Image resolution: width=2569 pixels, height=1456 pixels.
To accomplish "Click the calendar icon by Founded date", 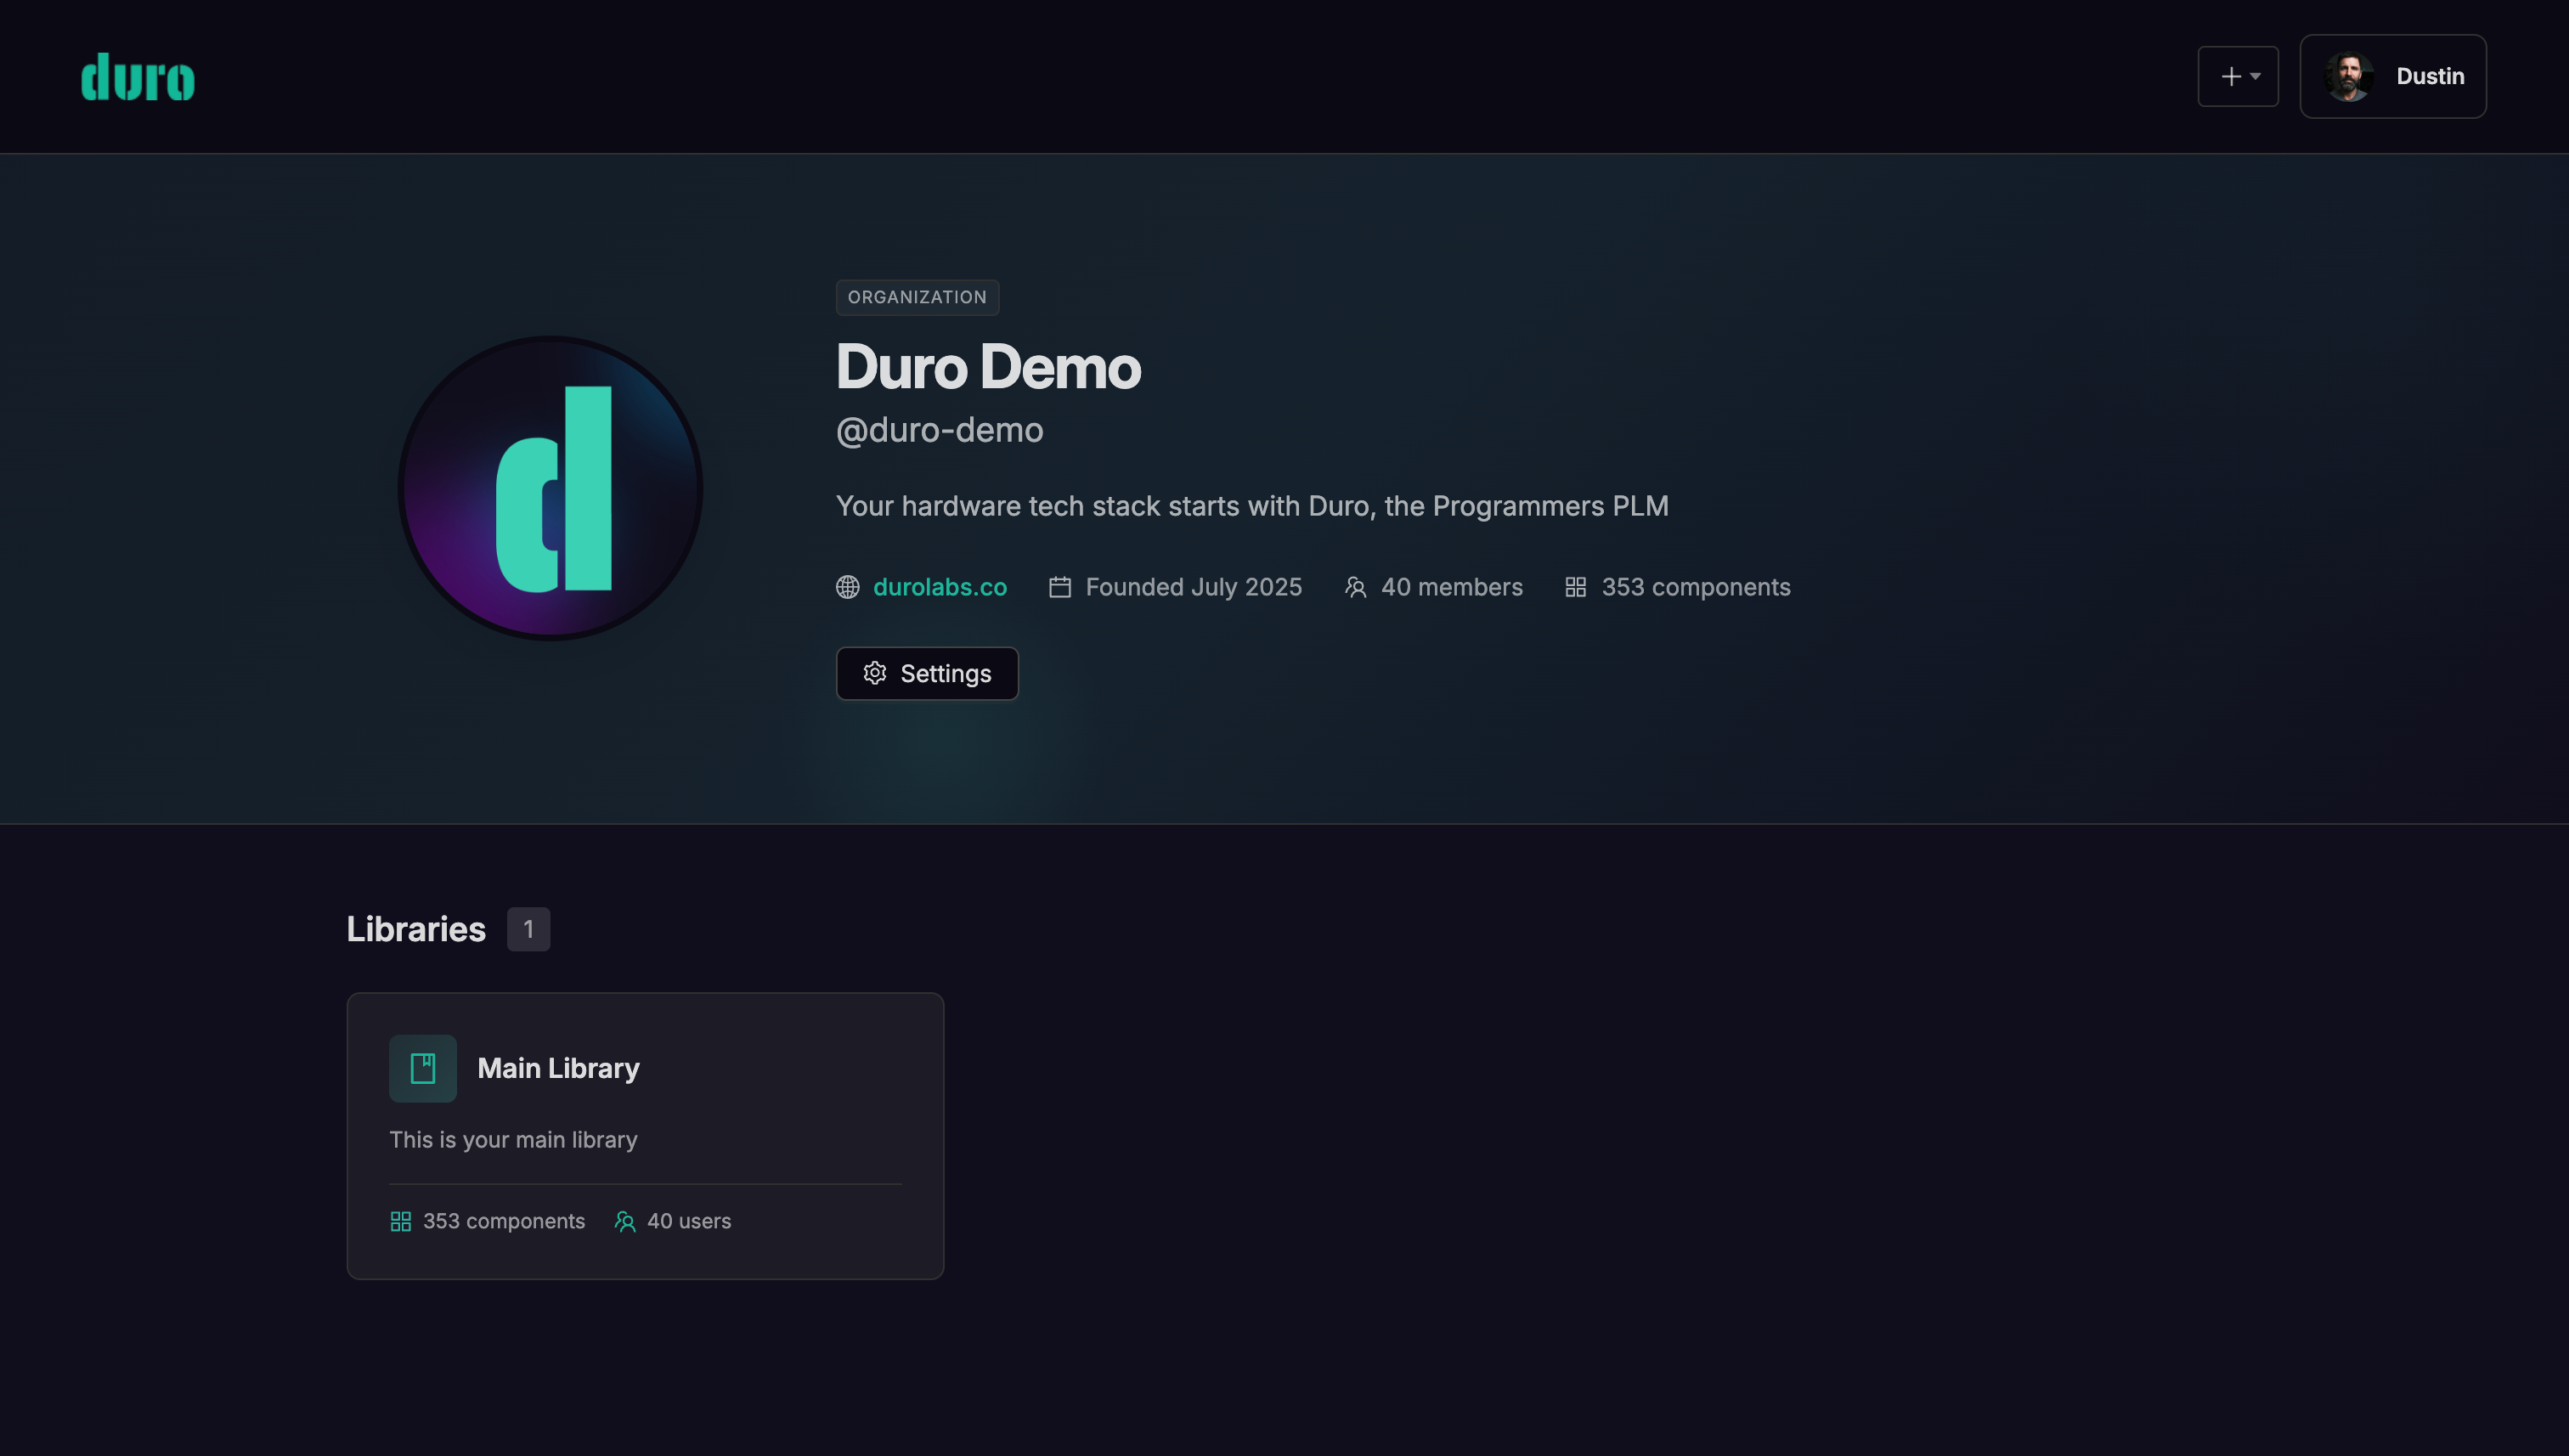I will pos(1059,587).
